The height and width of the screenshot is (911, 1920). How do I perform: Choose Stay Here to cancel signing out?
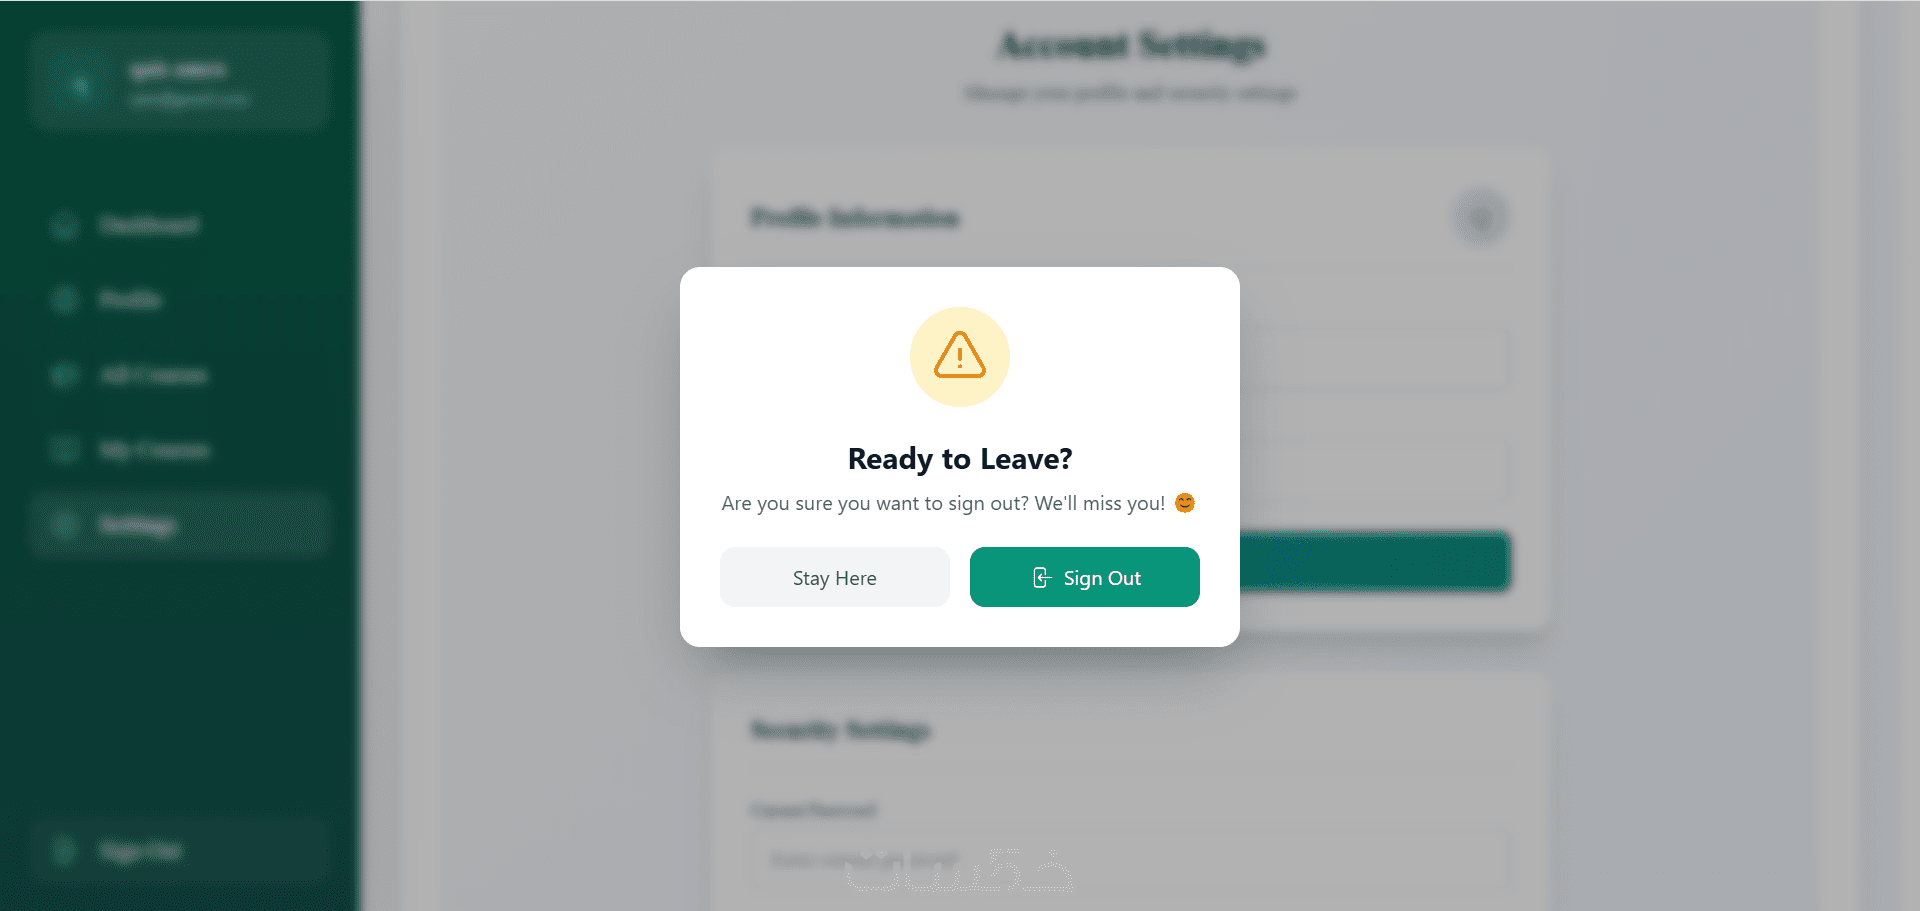pos(835,577)
